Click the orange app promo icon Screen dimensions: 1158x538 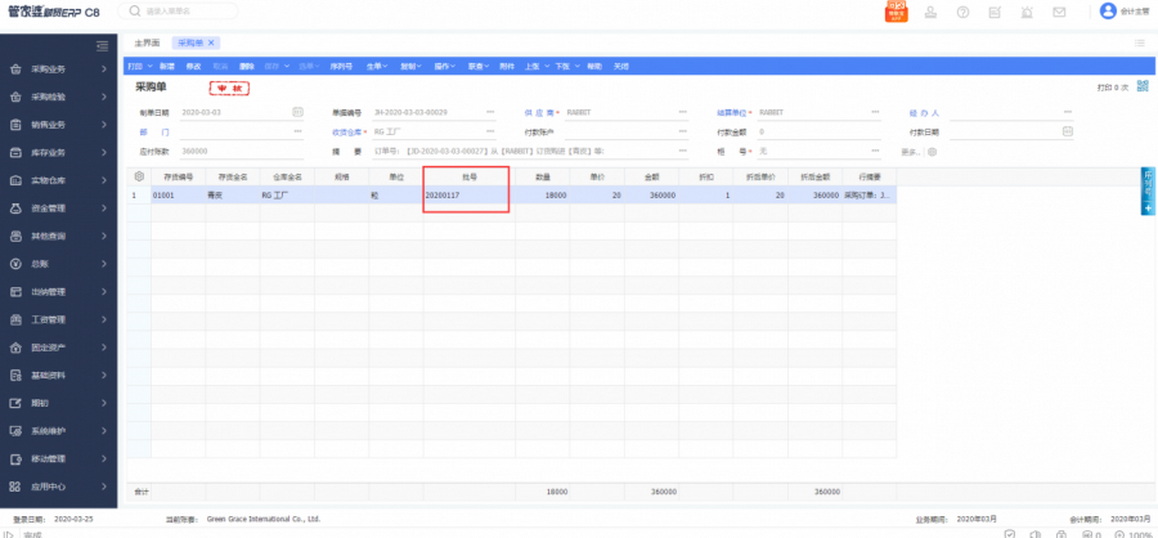[x=896, y=12]
